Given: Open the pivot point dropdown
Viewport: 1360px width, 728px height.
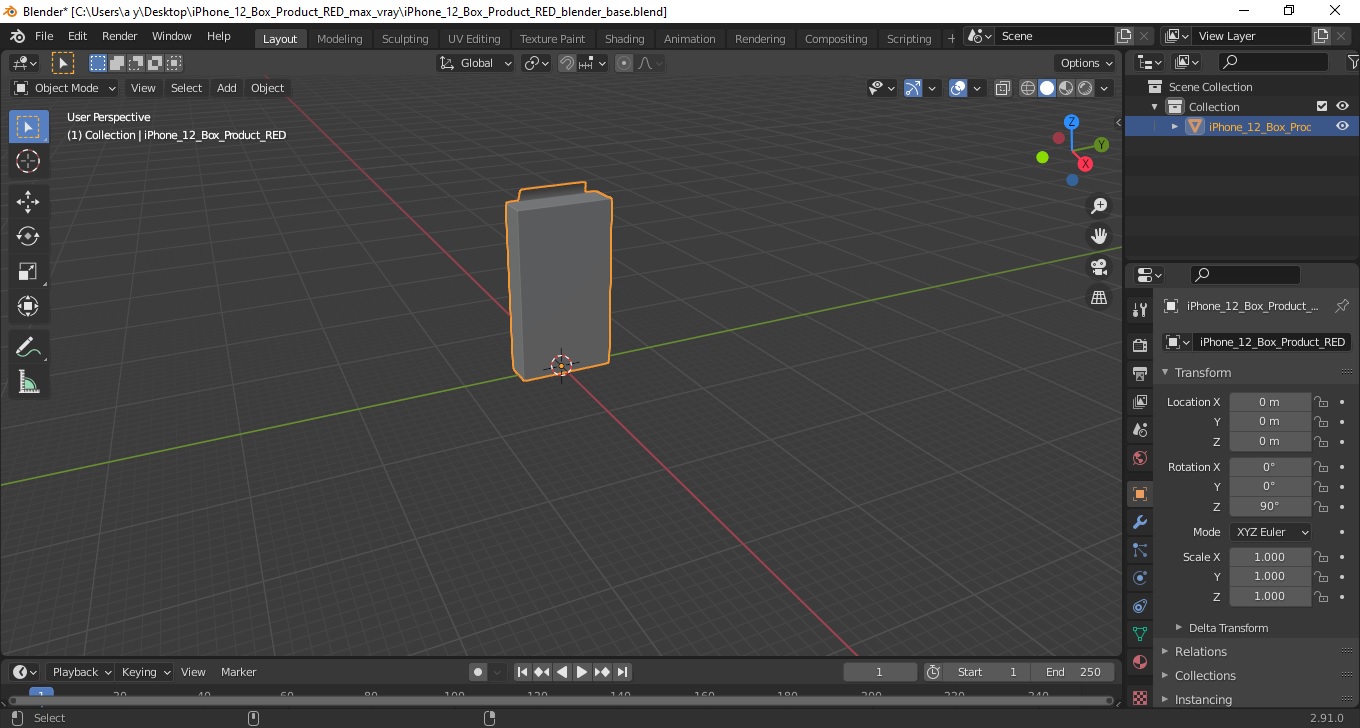Looking at the screenshot, I should [537, 63].
